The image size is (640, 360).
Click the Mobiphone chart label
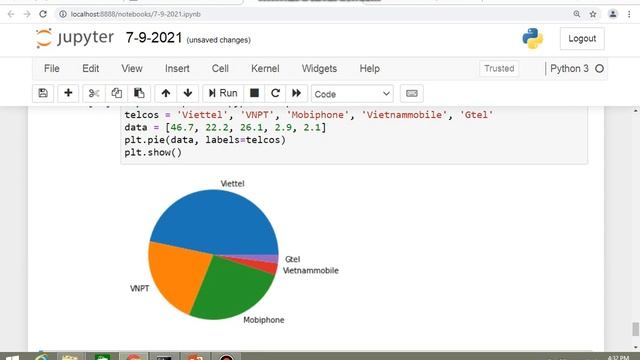pos(264,320)
